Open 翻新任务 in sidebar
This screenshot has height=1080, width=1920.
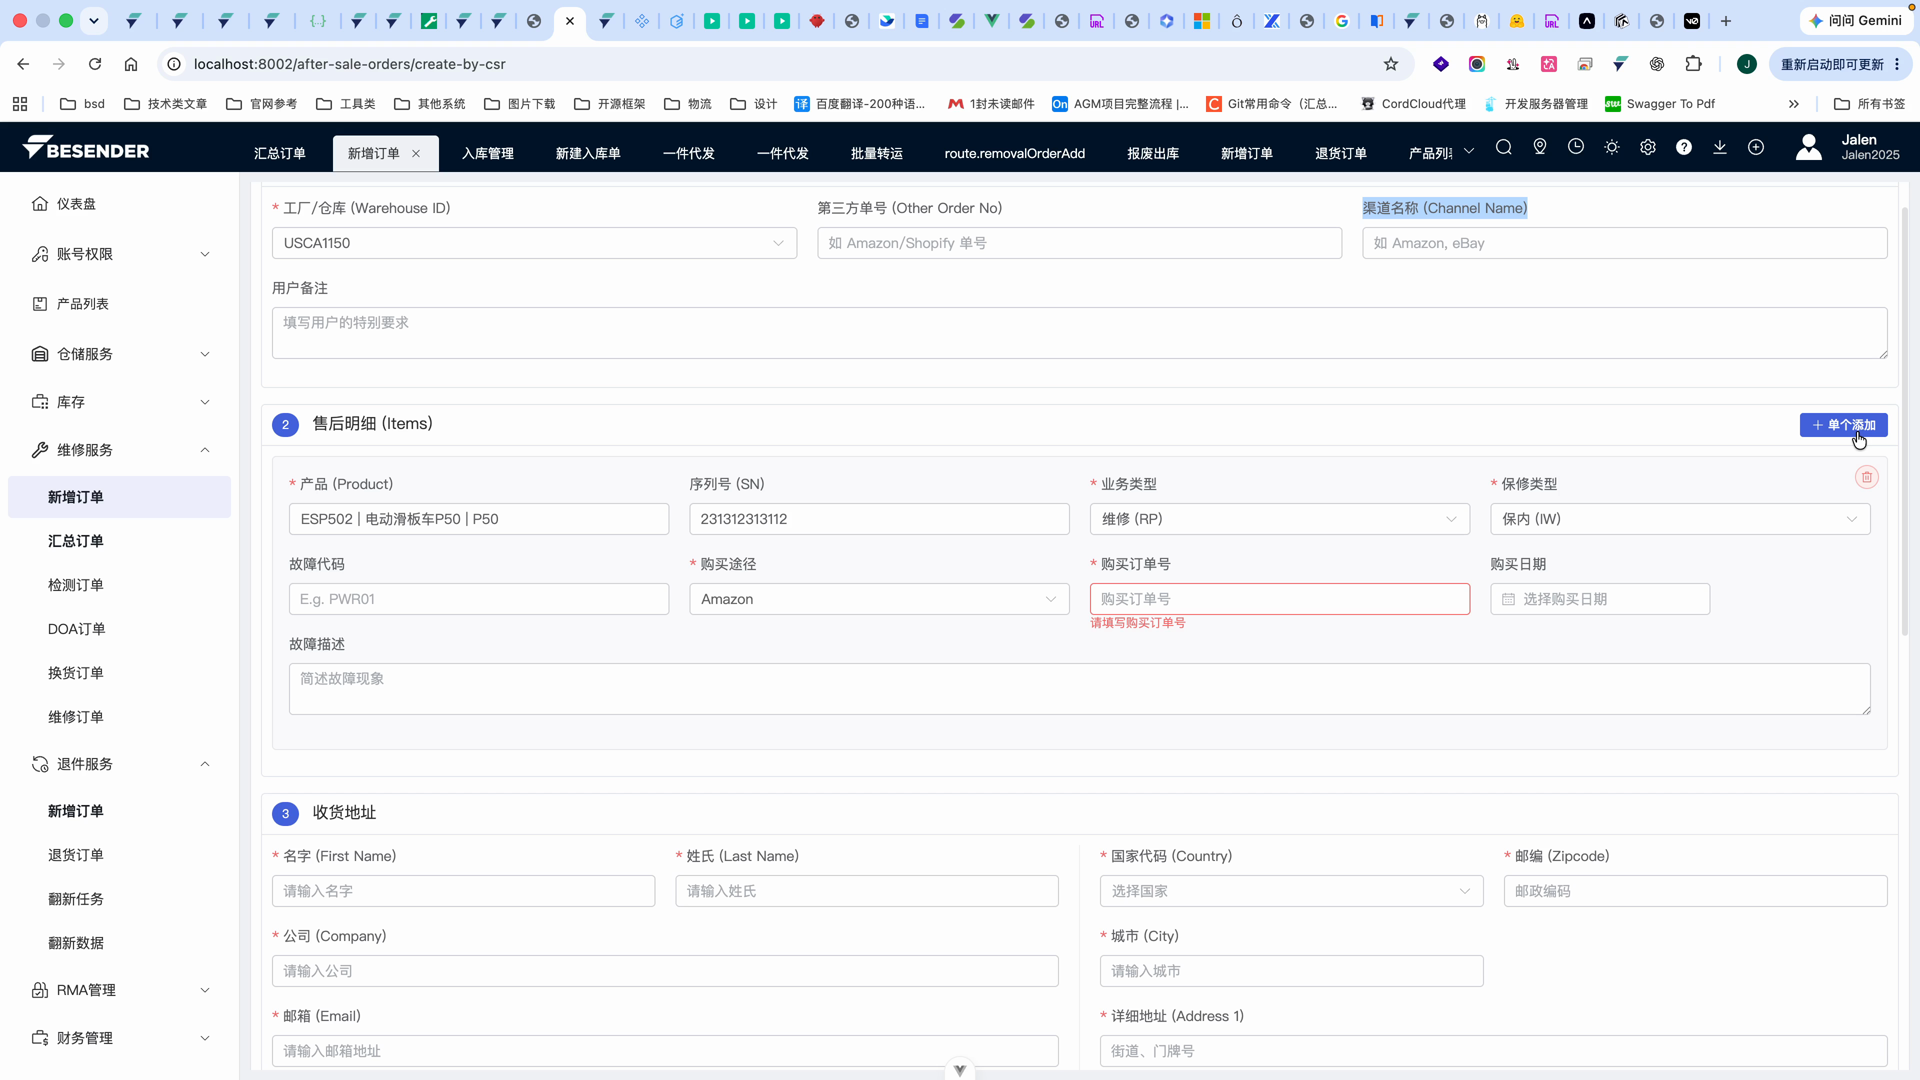[x=119, y=899]
